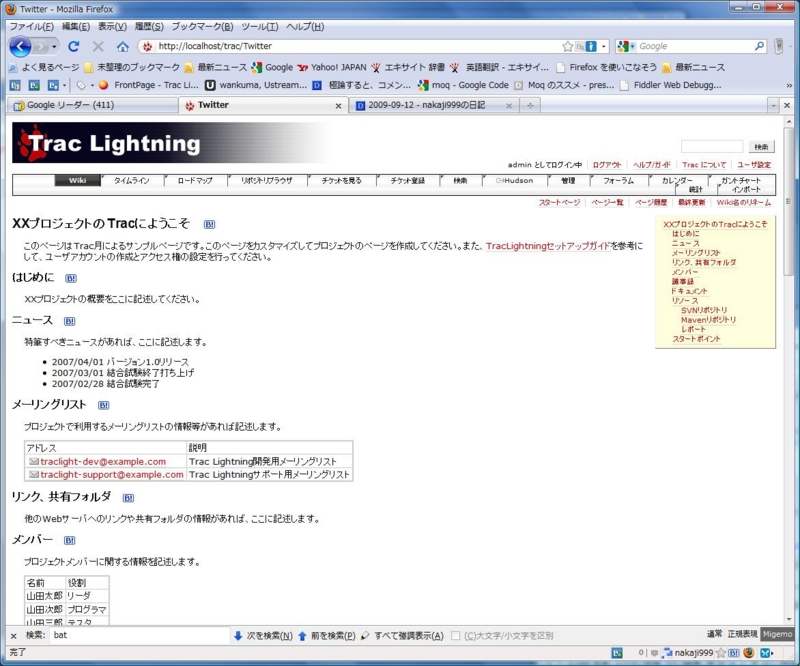This screenshot has height=666, width=800.
Task: Open the チケットを見る navigation tab
Action: pos(341,181)
